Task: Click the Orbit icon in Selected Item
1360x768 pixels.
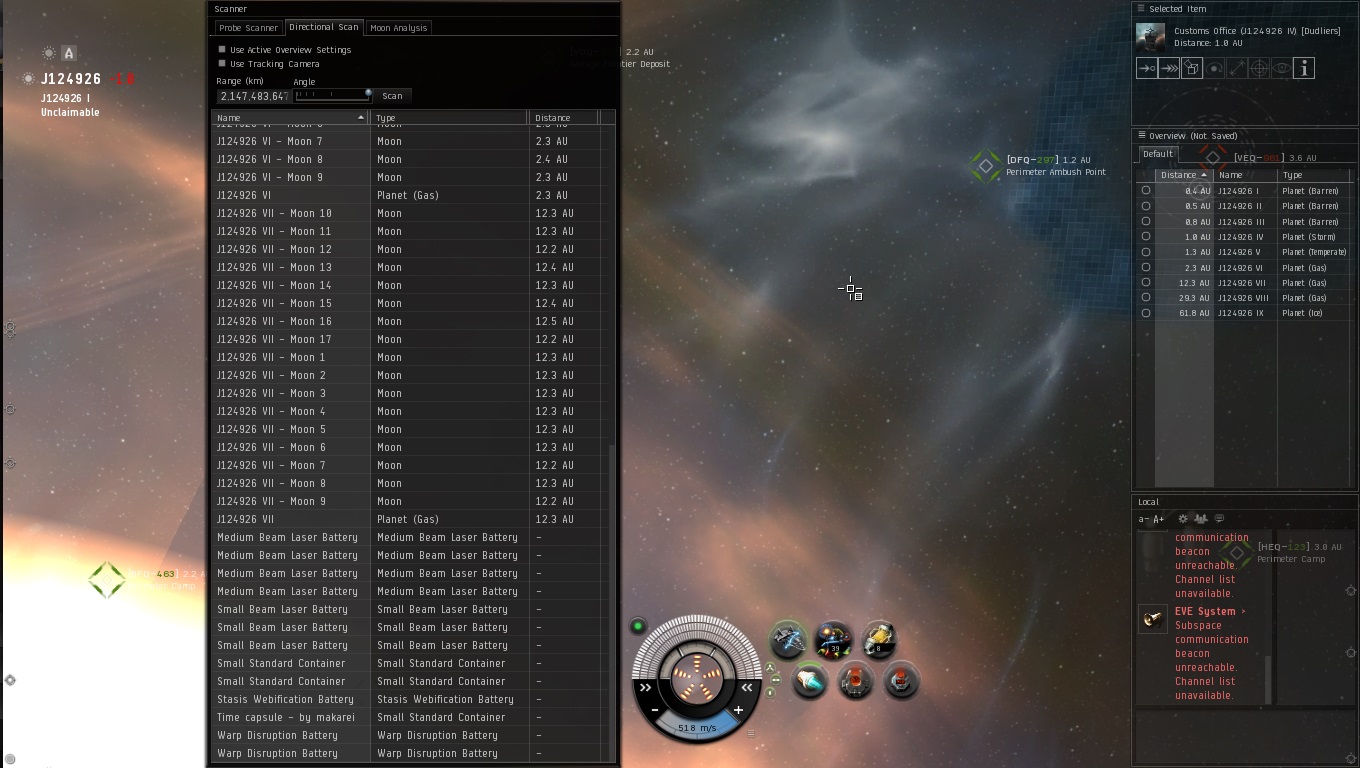Action: 1214,68
